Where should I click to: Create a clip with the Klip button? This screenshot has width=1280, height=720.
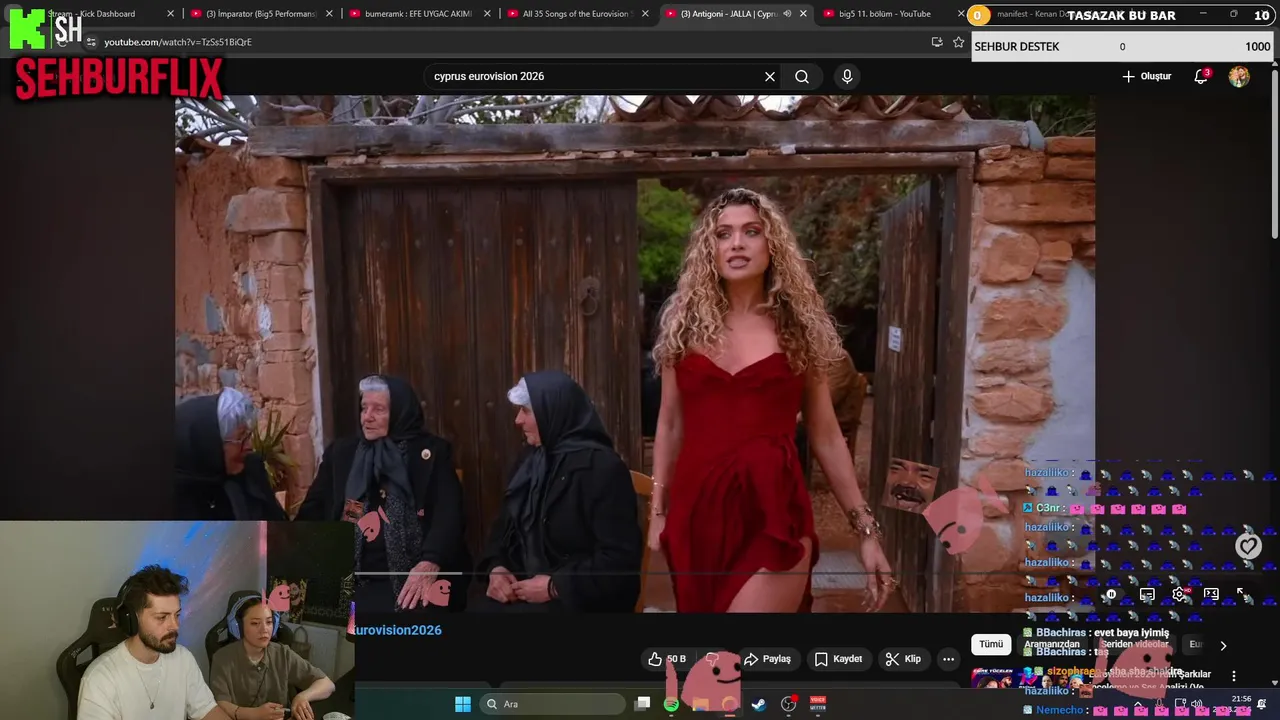click(x=902, y=659)
